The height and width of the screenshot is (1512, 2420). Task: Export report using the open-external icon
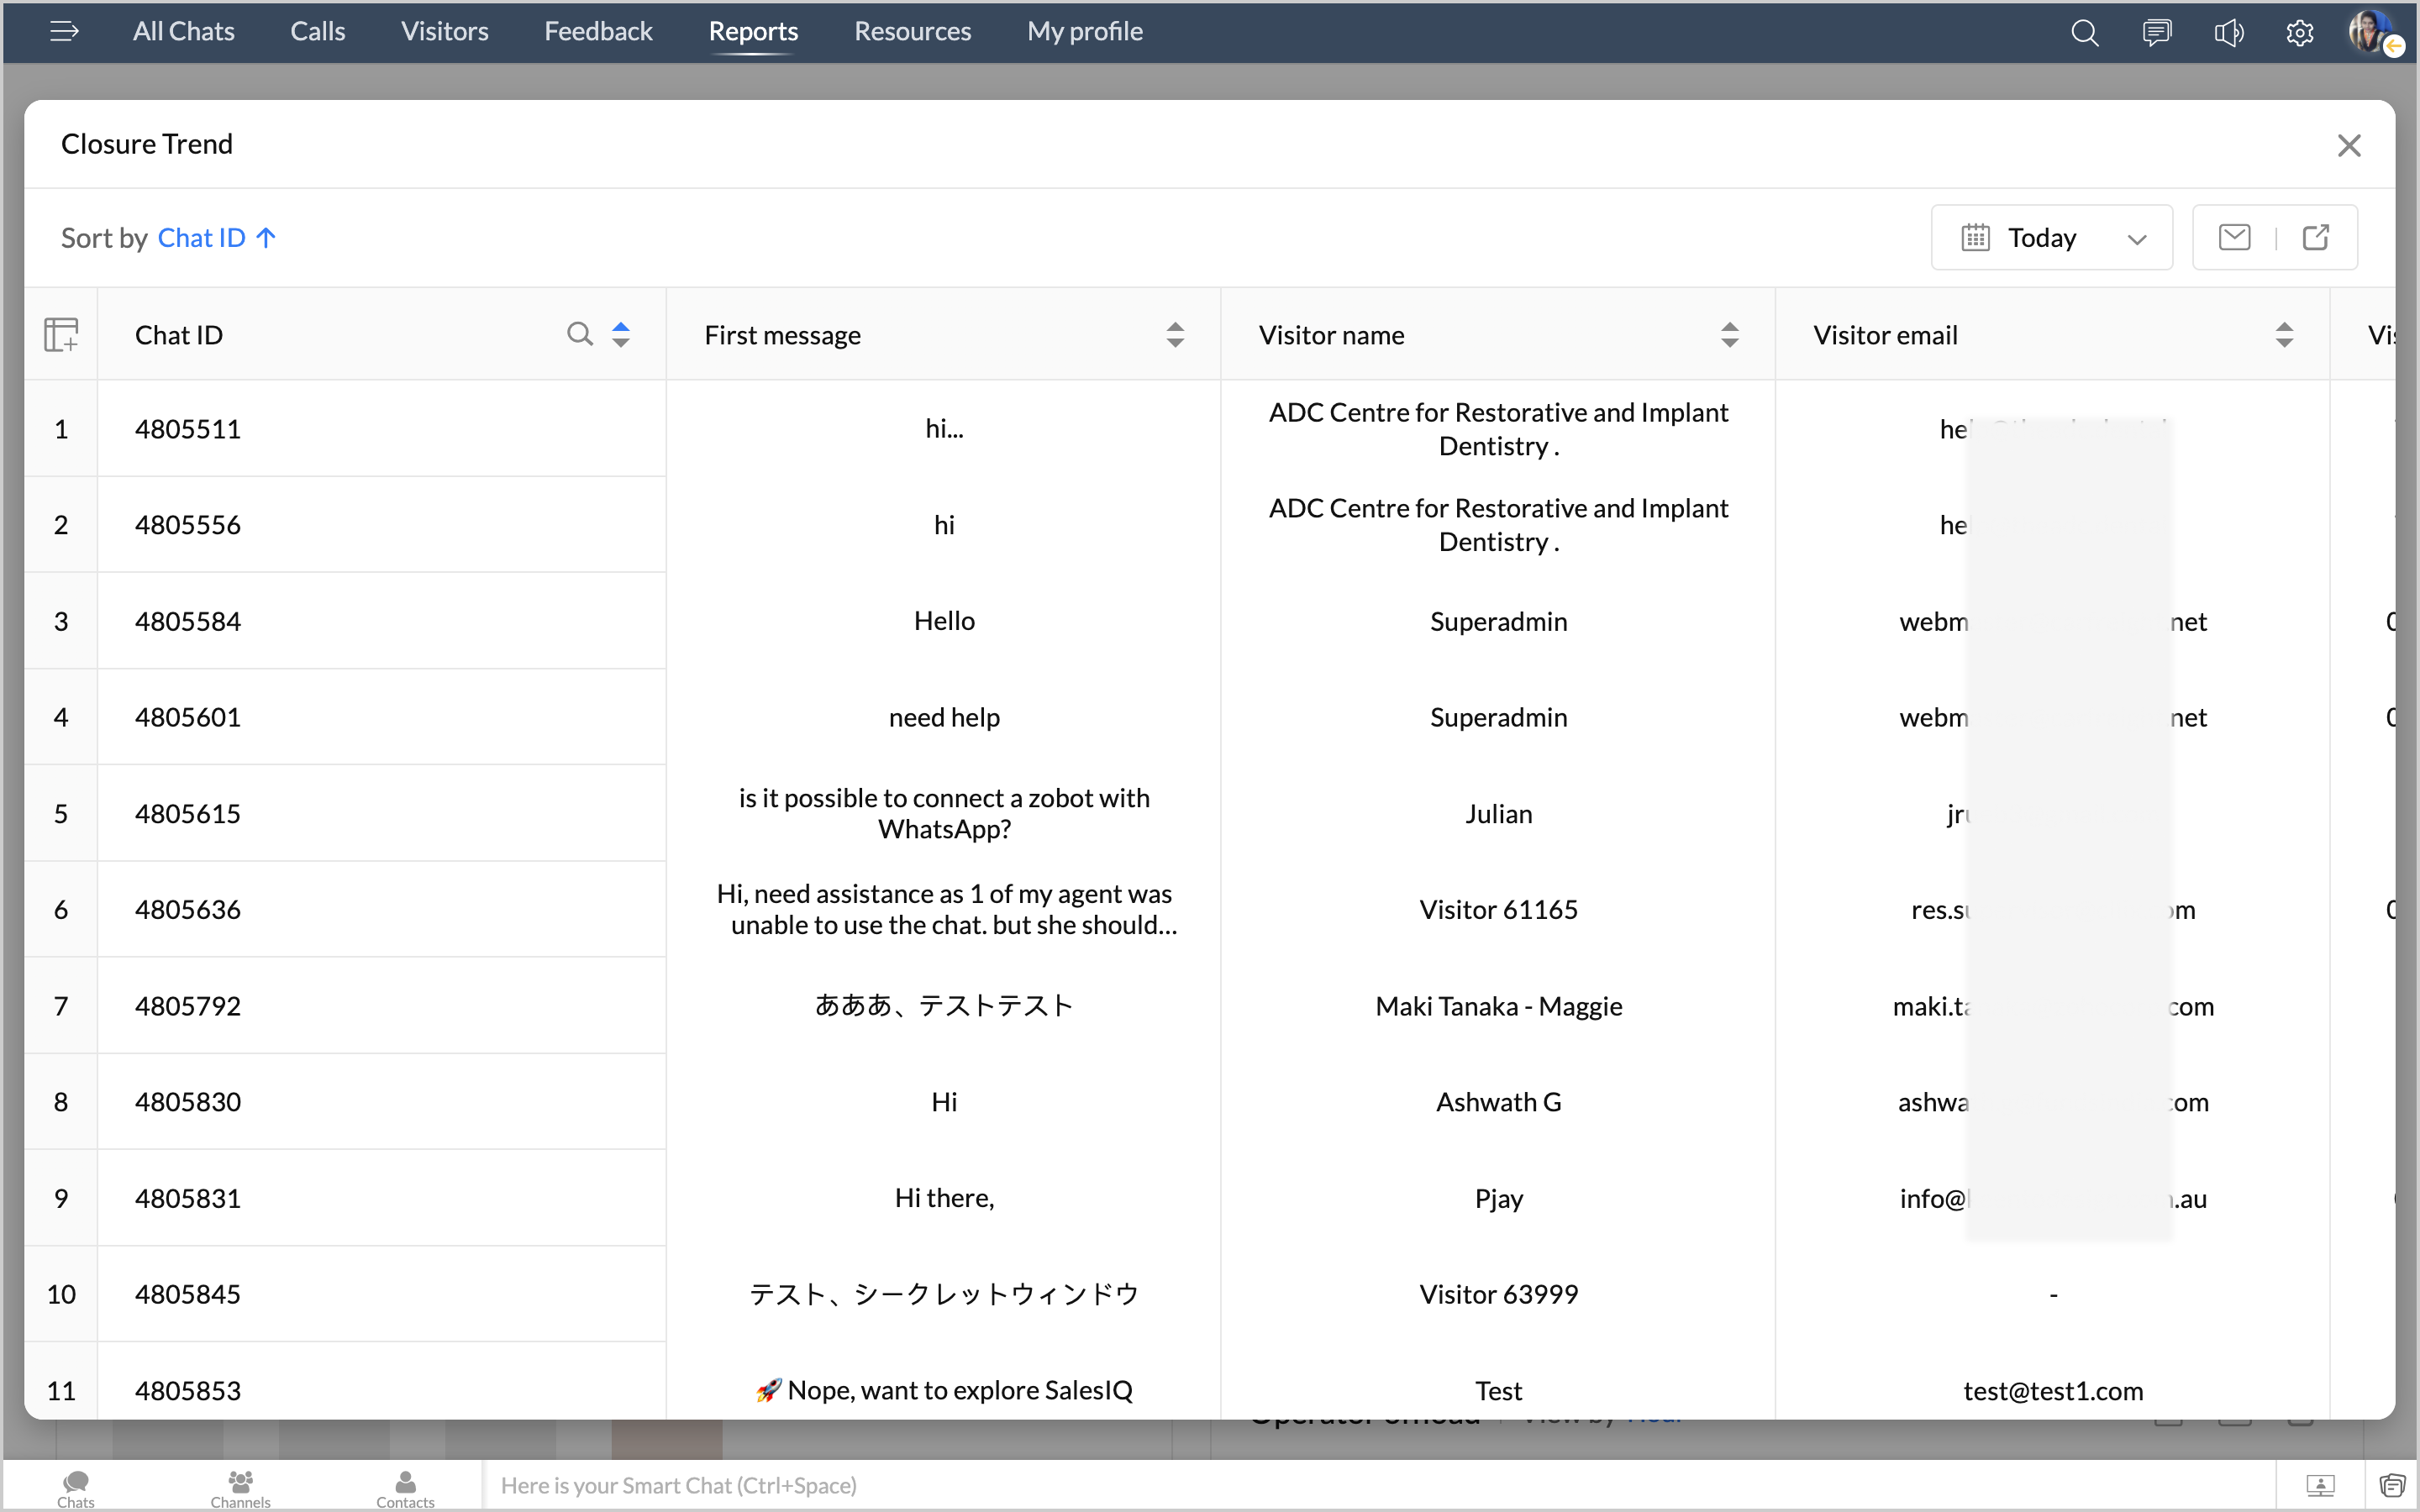pos(2316,238)
